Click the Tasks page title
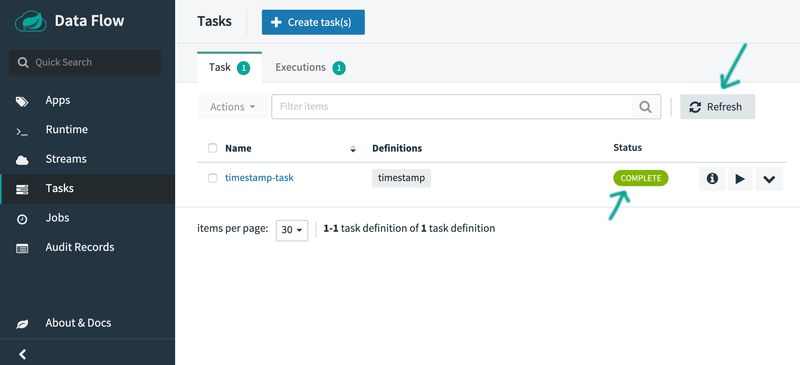The height and width of the screenshot is (365, 800). click(x=214, y=21)
